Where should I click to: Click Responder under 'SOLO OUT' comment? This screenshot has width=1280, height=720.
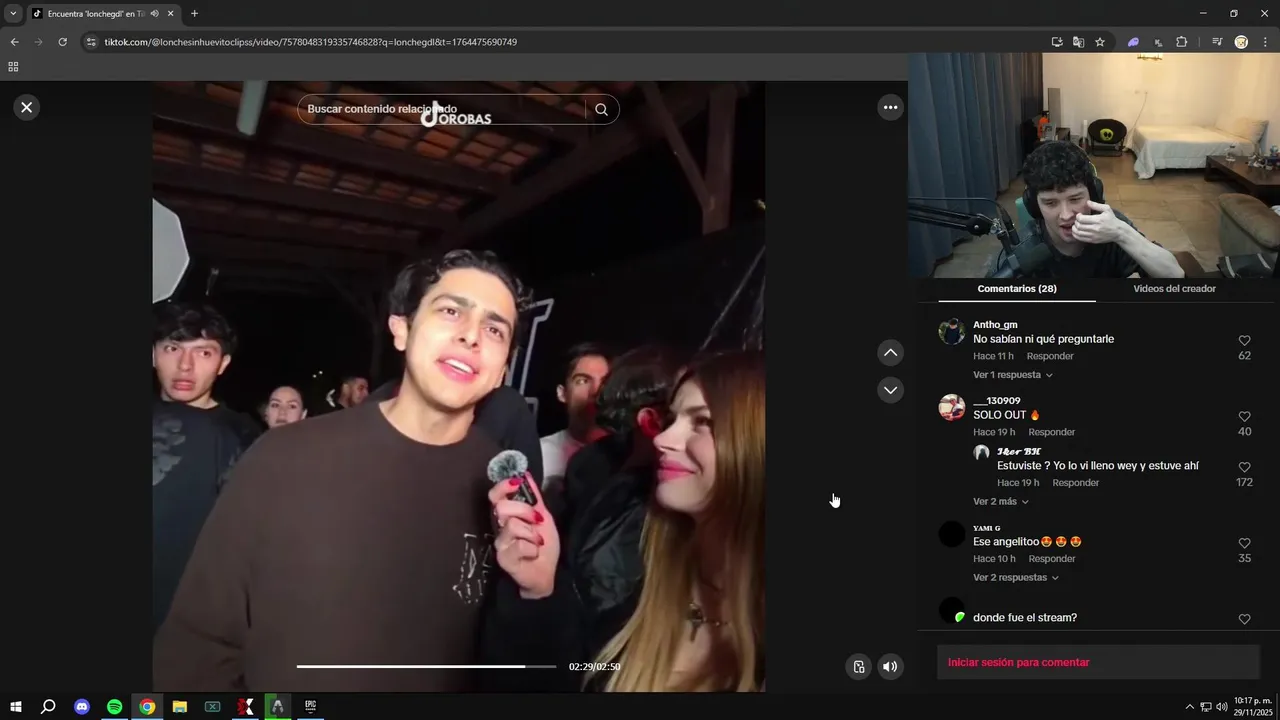1052,432
